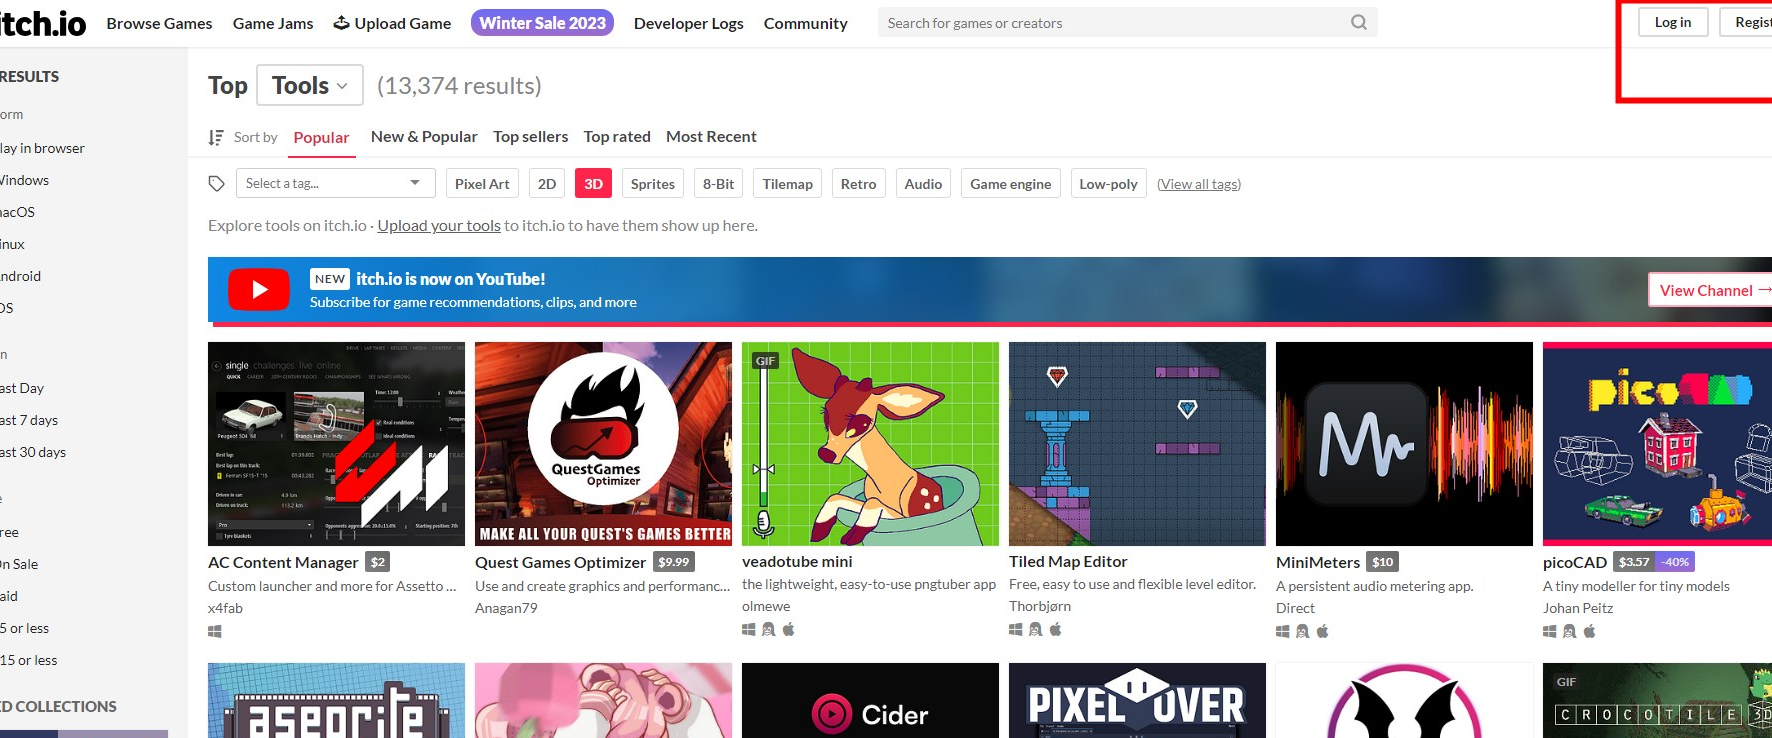Open author link Johan Peitz

tap(1578, 608)
